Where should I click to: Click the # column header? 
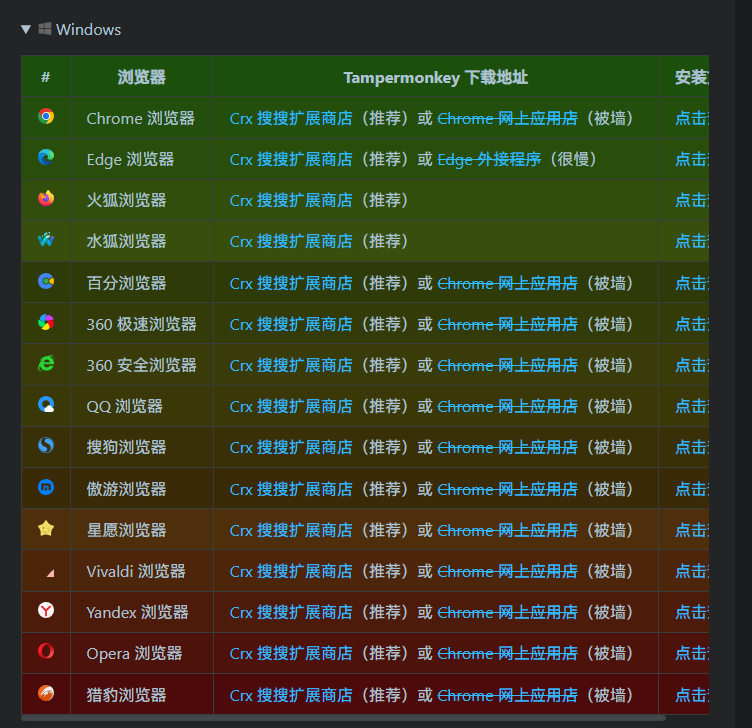pos(46,77)
